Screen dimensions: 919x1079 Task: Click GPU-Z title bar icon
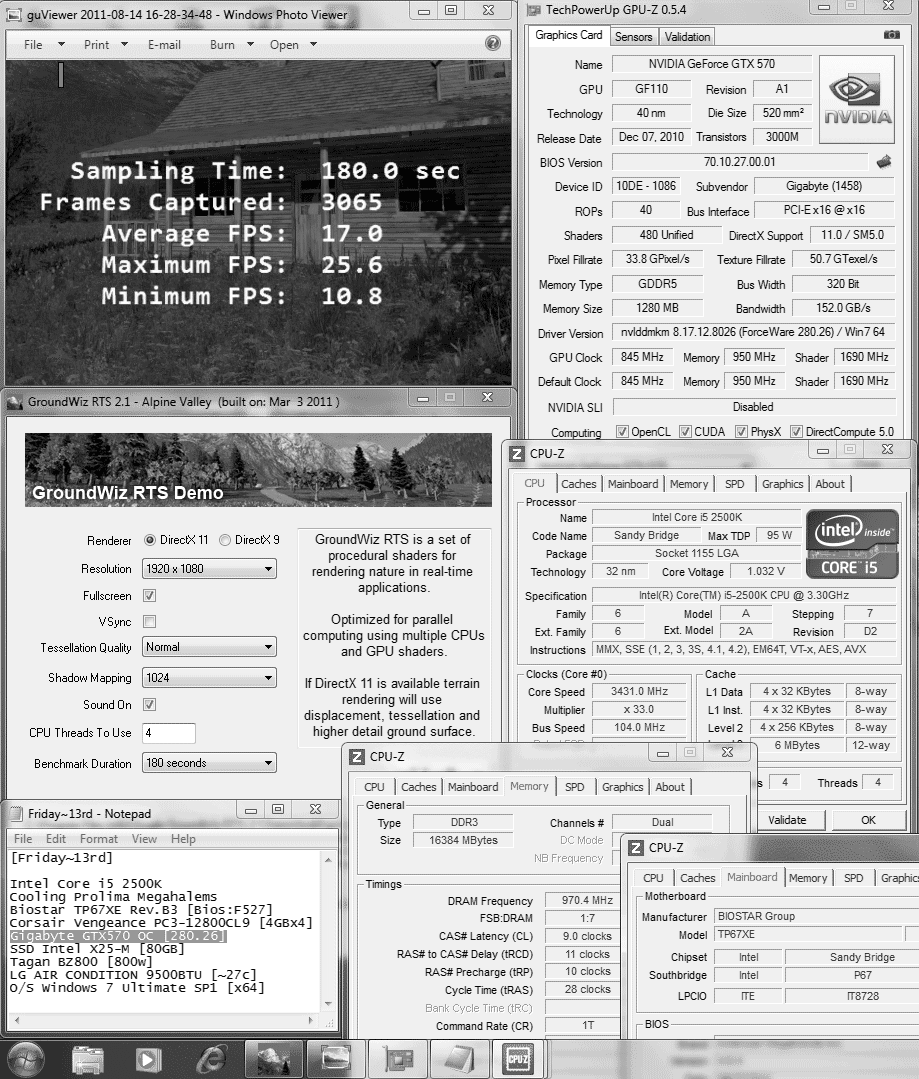[534, 10]
